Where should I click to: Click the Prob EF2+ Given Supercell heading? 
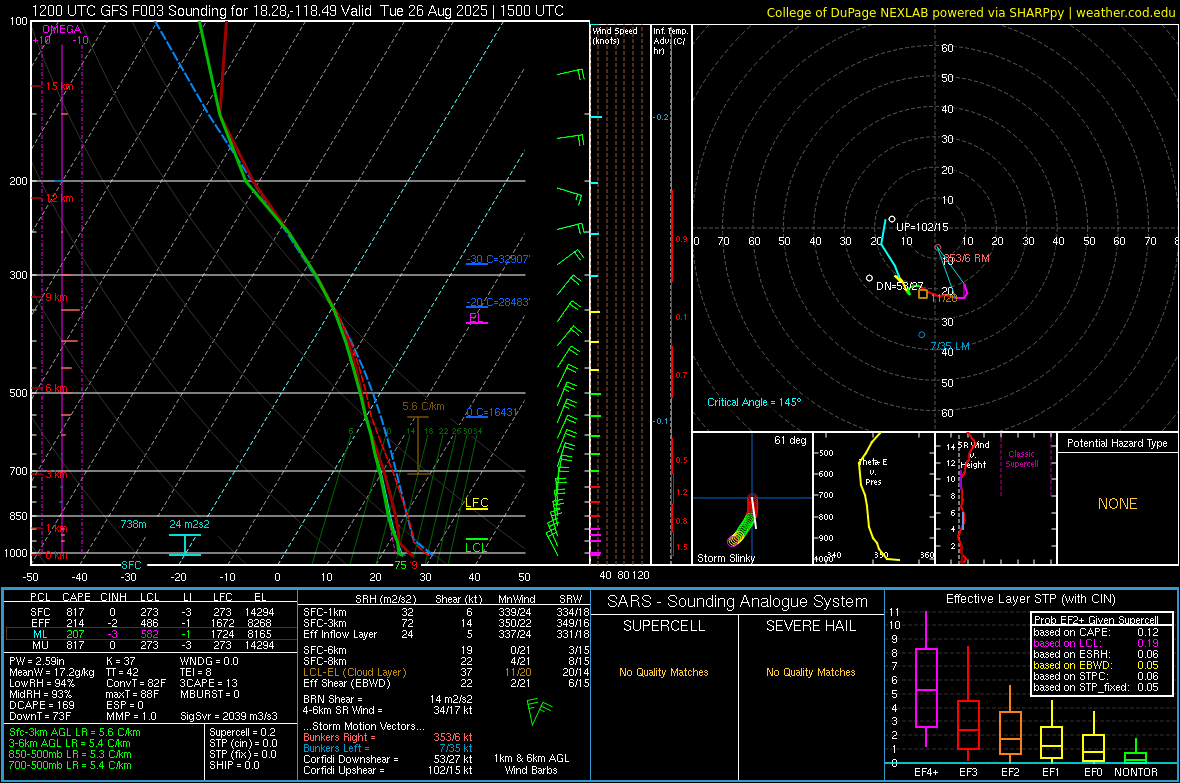tap(1096, 620)
